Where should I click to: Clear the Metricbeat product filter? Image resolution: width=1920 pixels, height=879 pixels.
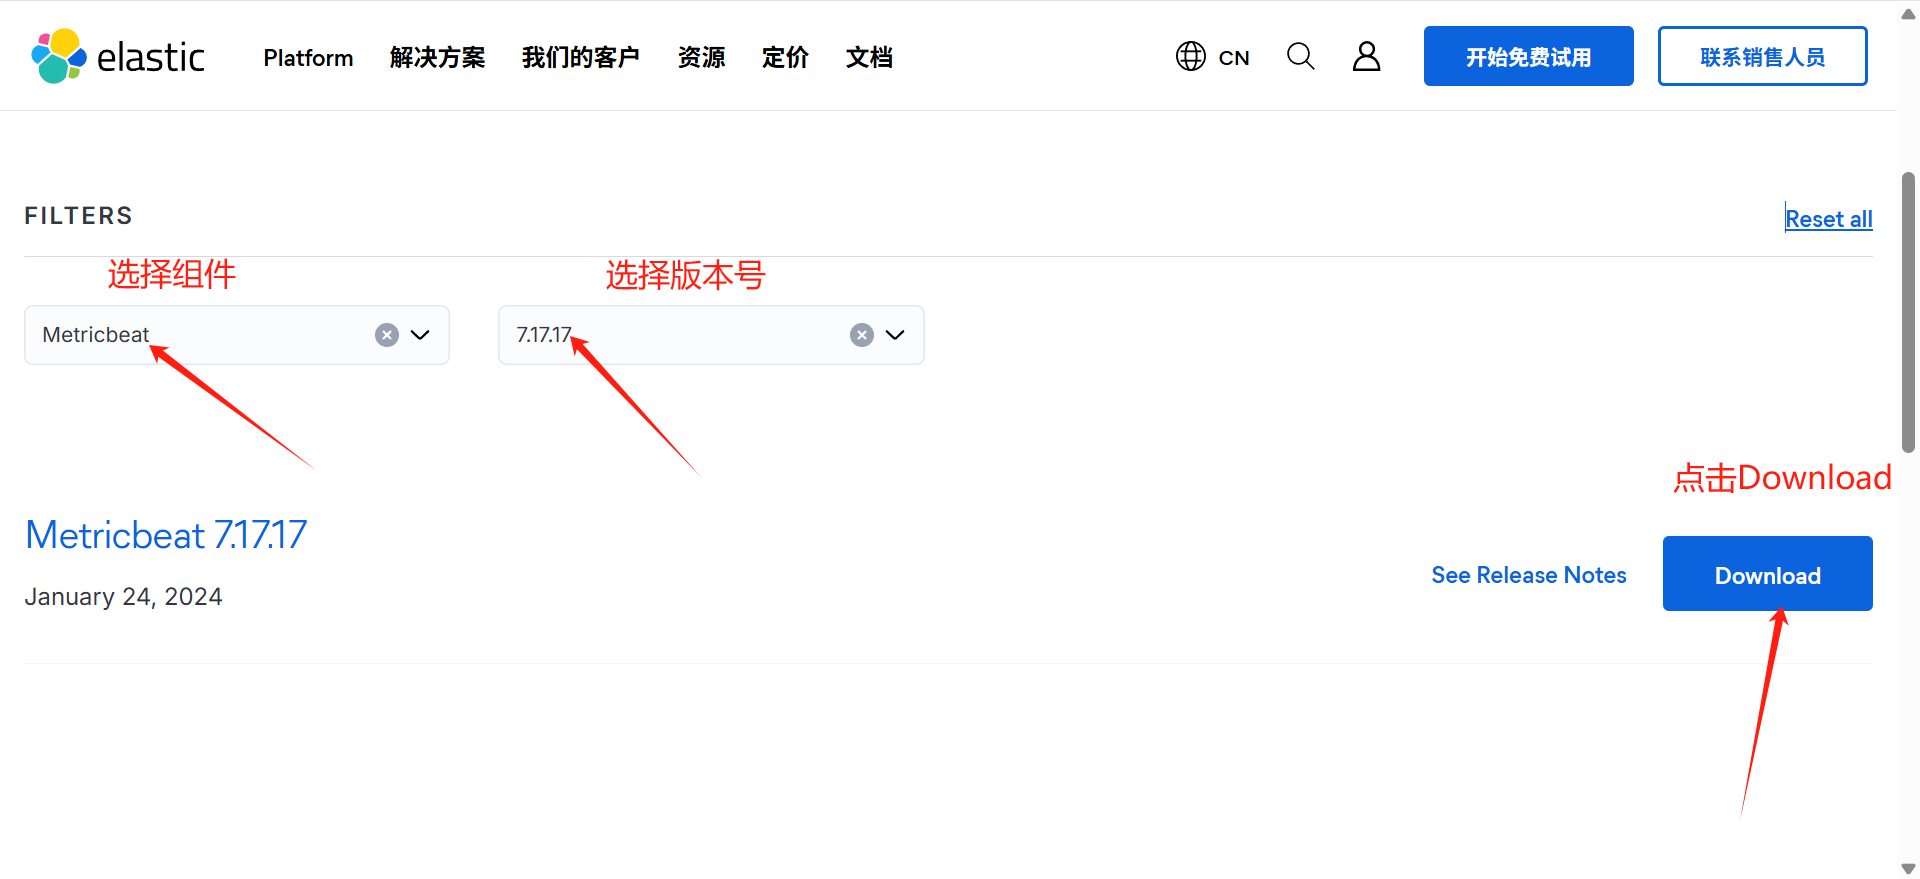coord(387,335)
